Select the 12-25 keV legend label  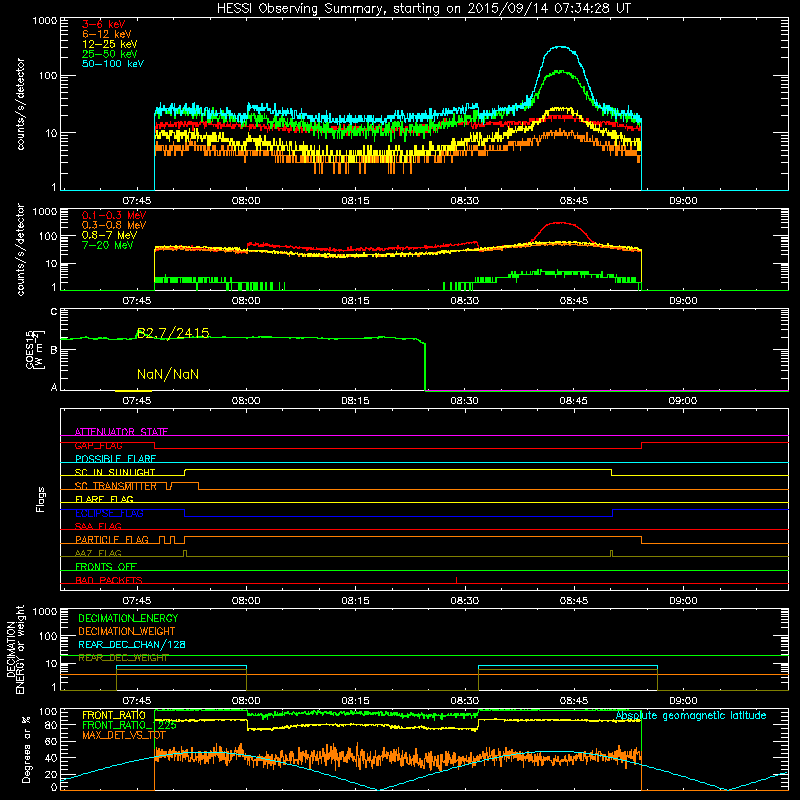coord(109,44)
